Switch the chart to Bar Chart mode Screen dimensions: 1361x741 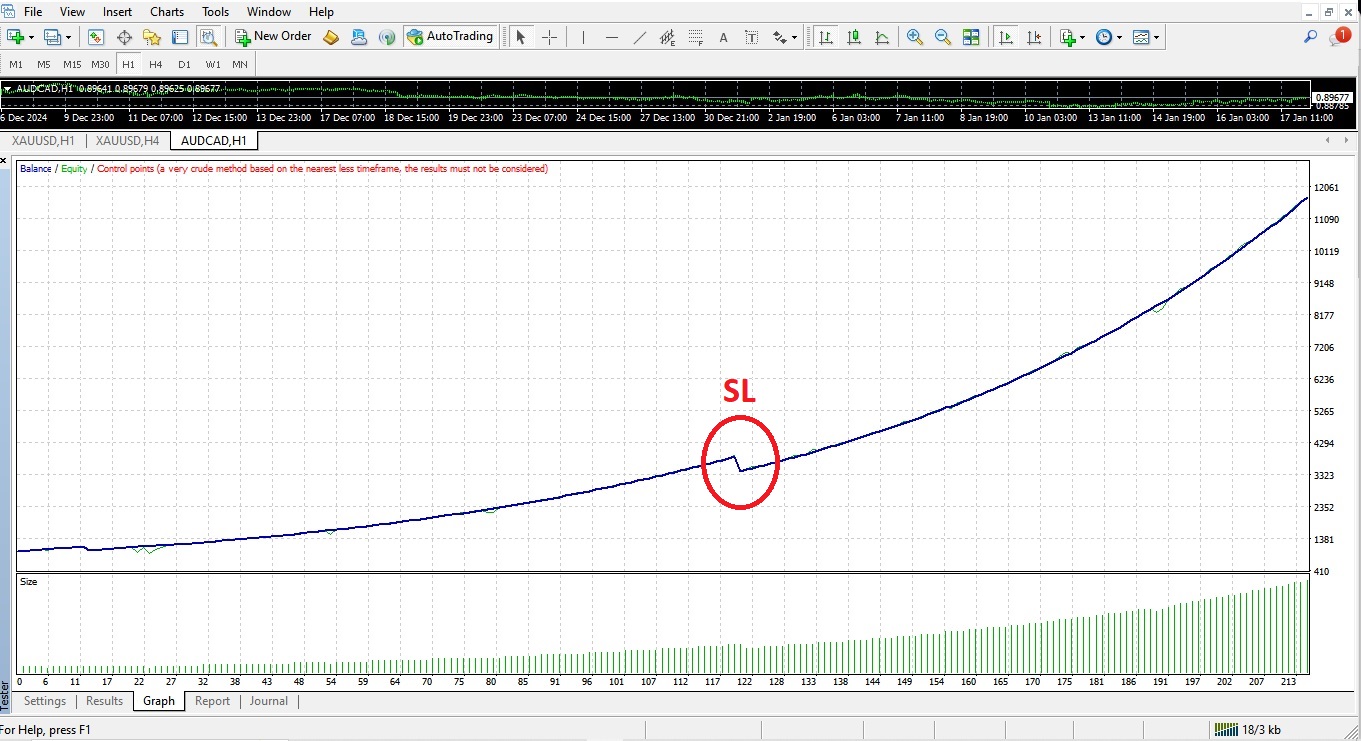coord(826,37)
